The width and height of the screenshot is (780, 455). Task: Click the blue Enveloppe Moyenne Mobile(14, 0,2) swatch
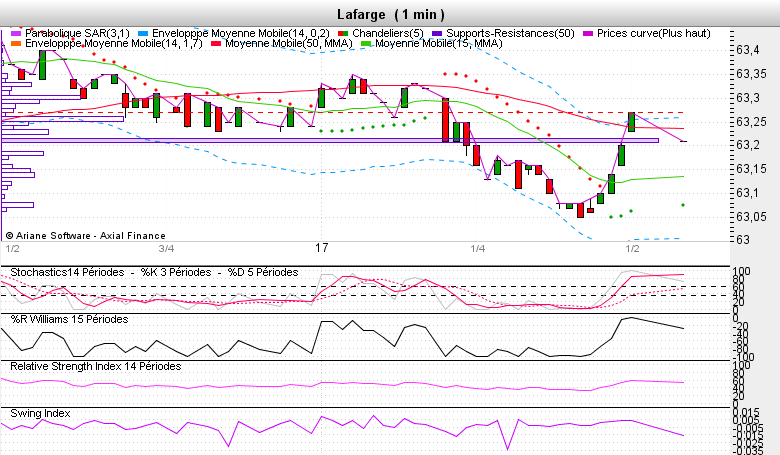pos(143,34)
